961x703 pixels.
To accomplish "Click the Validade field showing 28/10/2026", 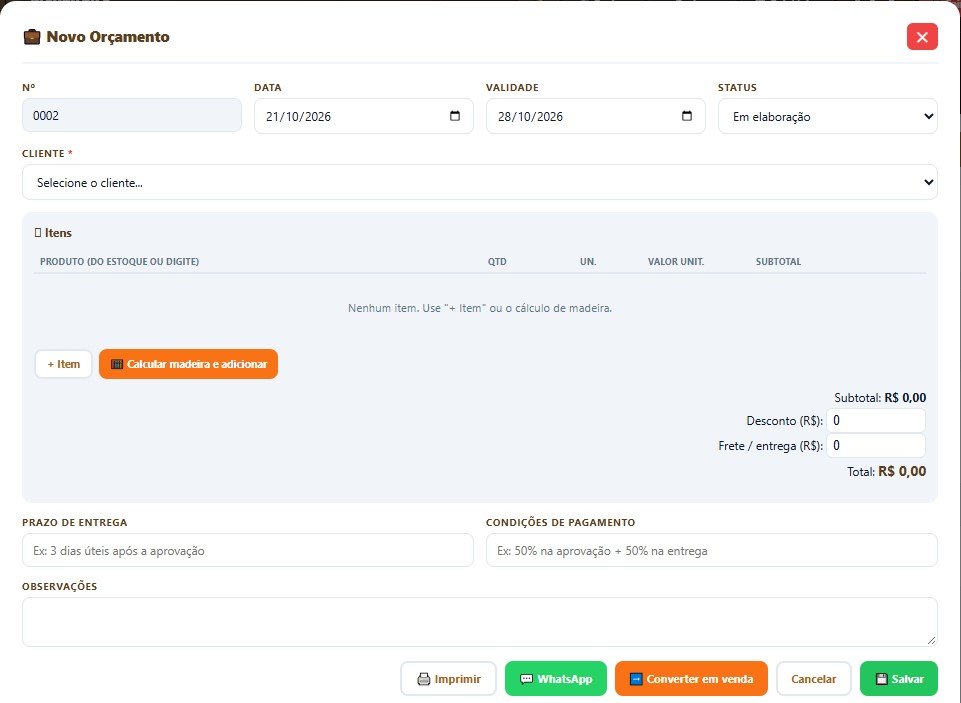I will 595,116.
